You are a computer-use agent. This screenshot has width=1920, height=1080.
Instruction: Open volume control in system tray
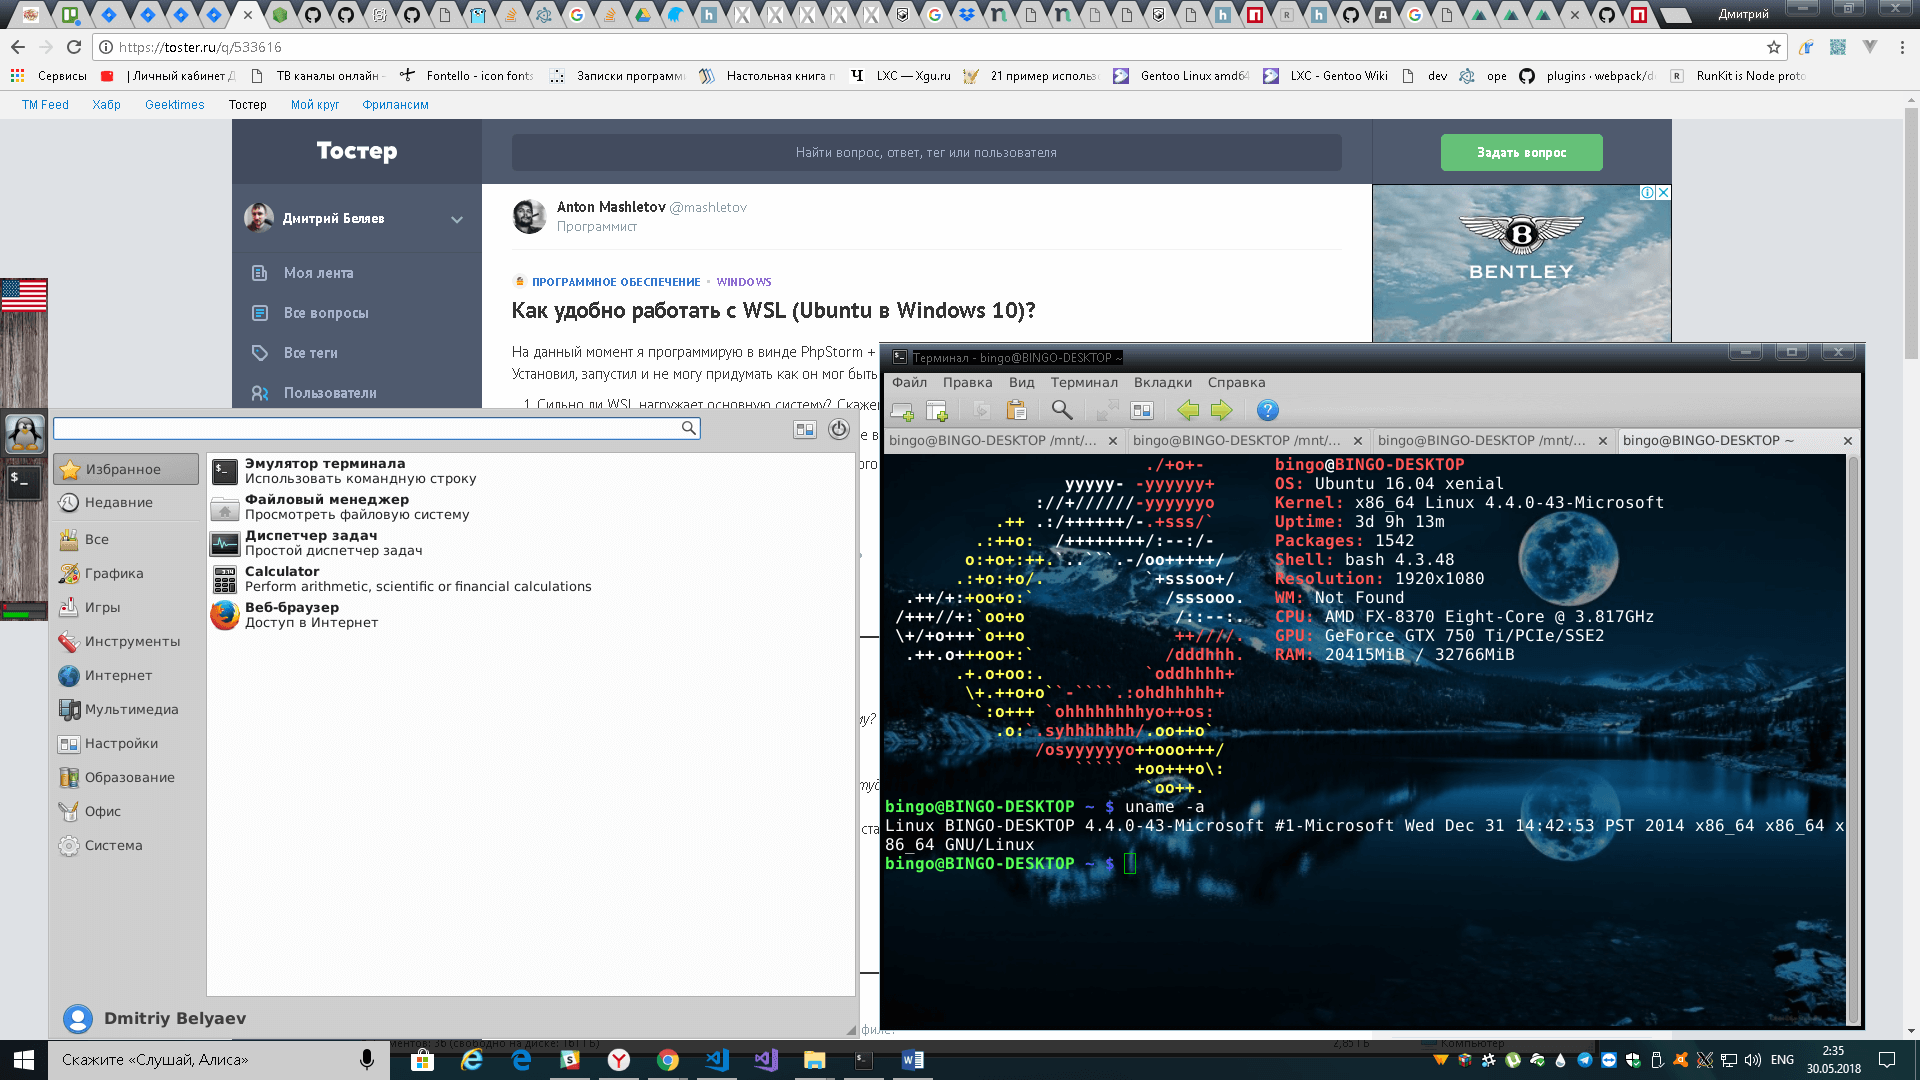1753,1060
